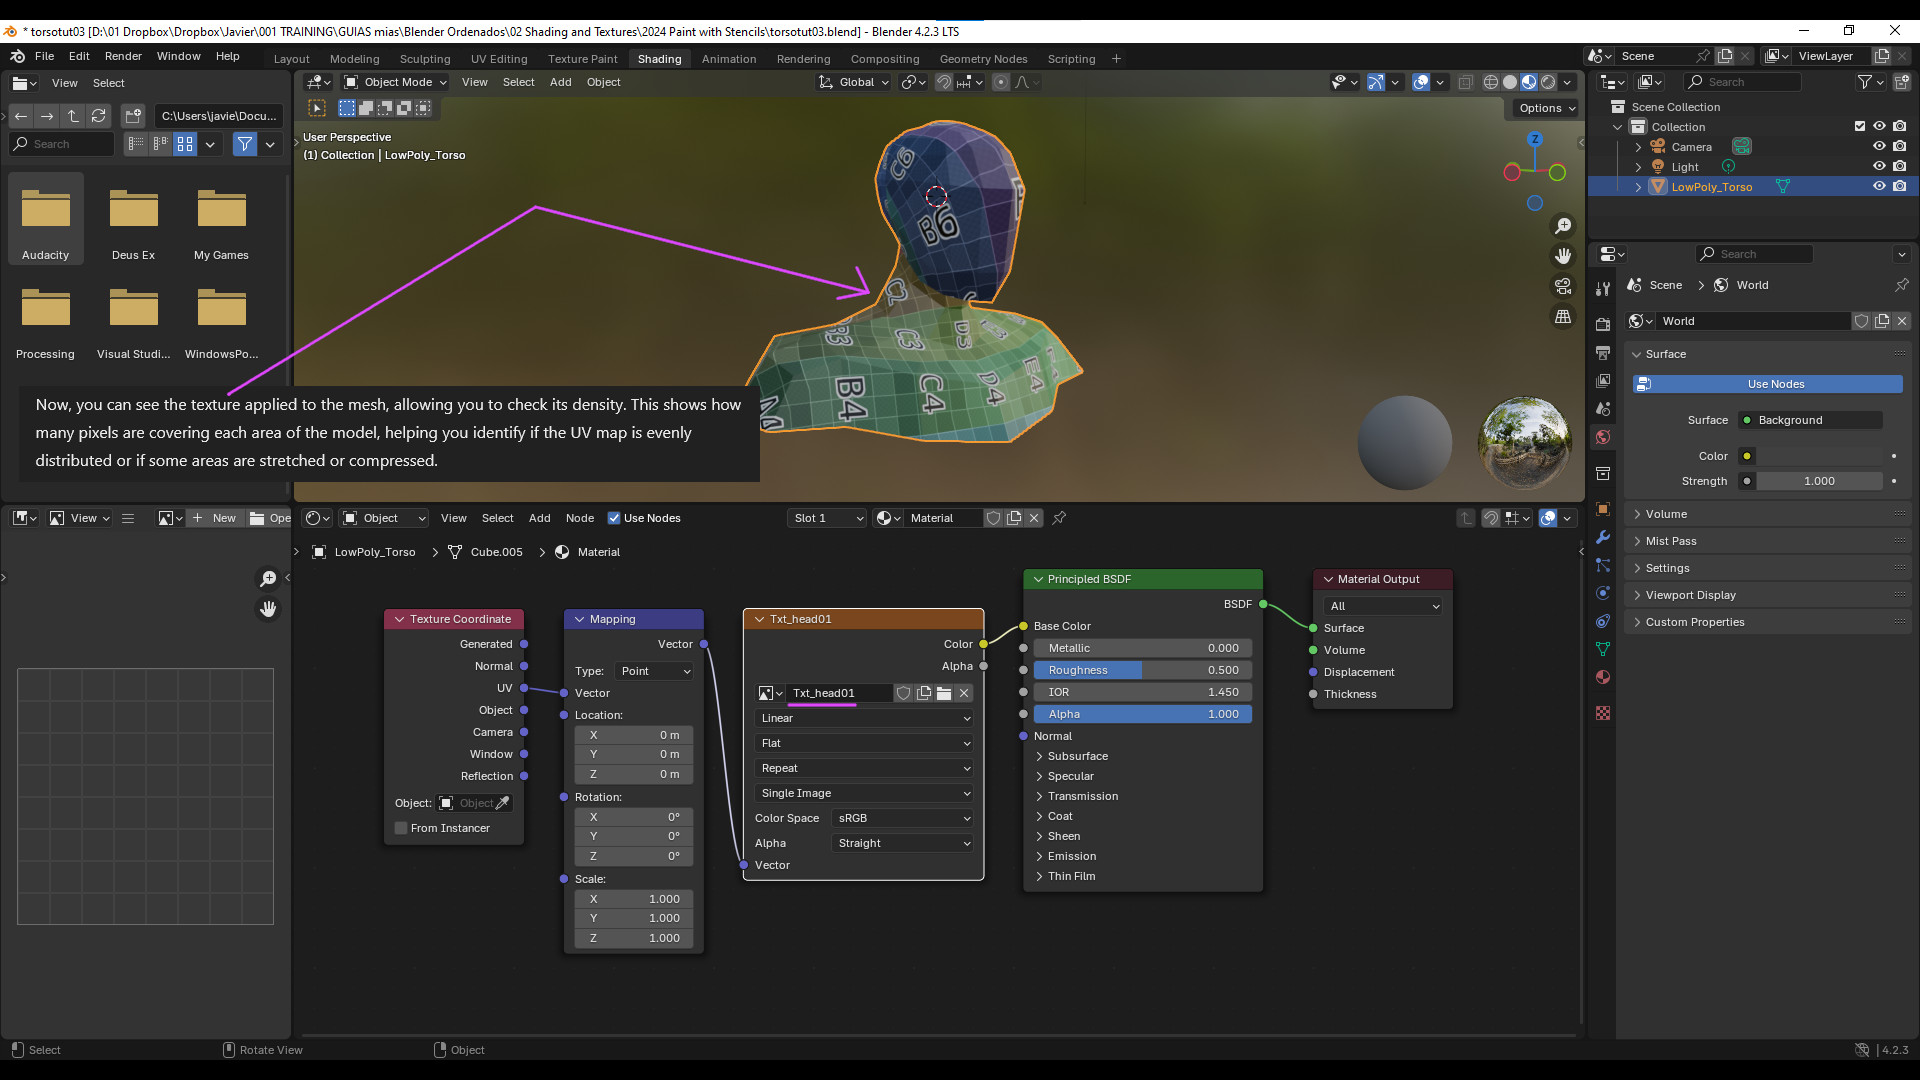The width and height of the screenshot is (1920, 1080).
Task: Open the node editor Add menu
Action: (539, 518)
